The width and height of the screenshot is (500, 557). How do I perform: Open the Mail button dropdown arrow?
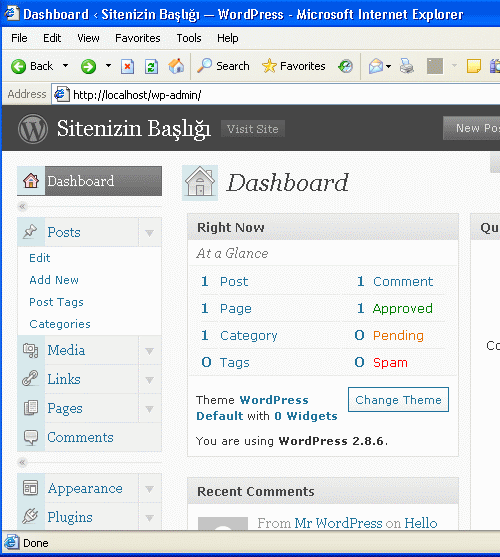click(388, 66)
